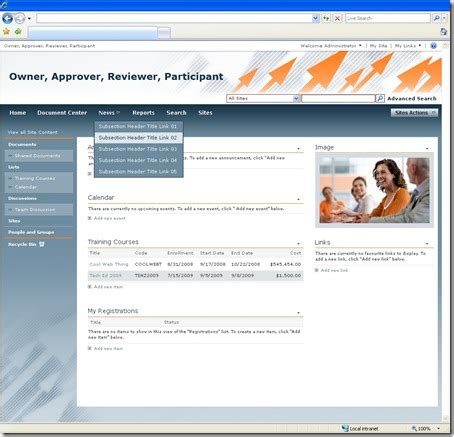The height and width of the screenshot is (437, 454).
Task: Open the Site Actions button menu
Action: point(414,113)
